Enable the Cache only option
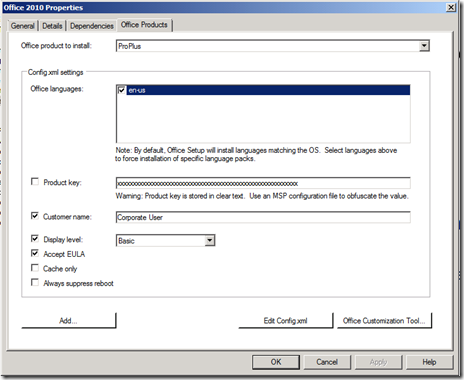The width and height of the screenshot is (464, 380). [35, 268]
